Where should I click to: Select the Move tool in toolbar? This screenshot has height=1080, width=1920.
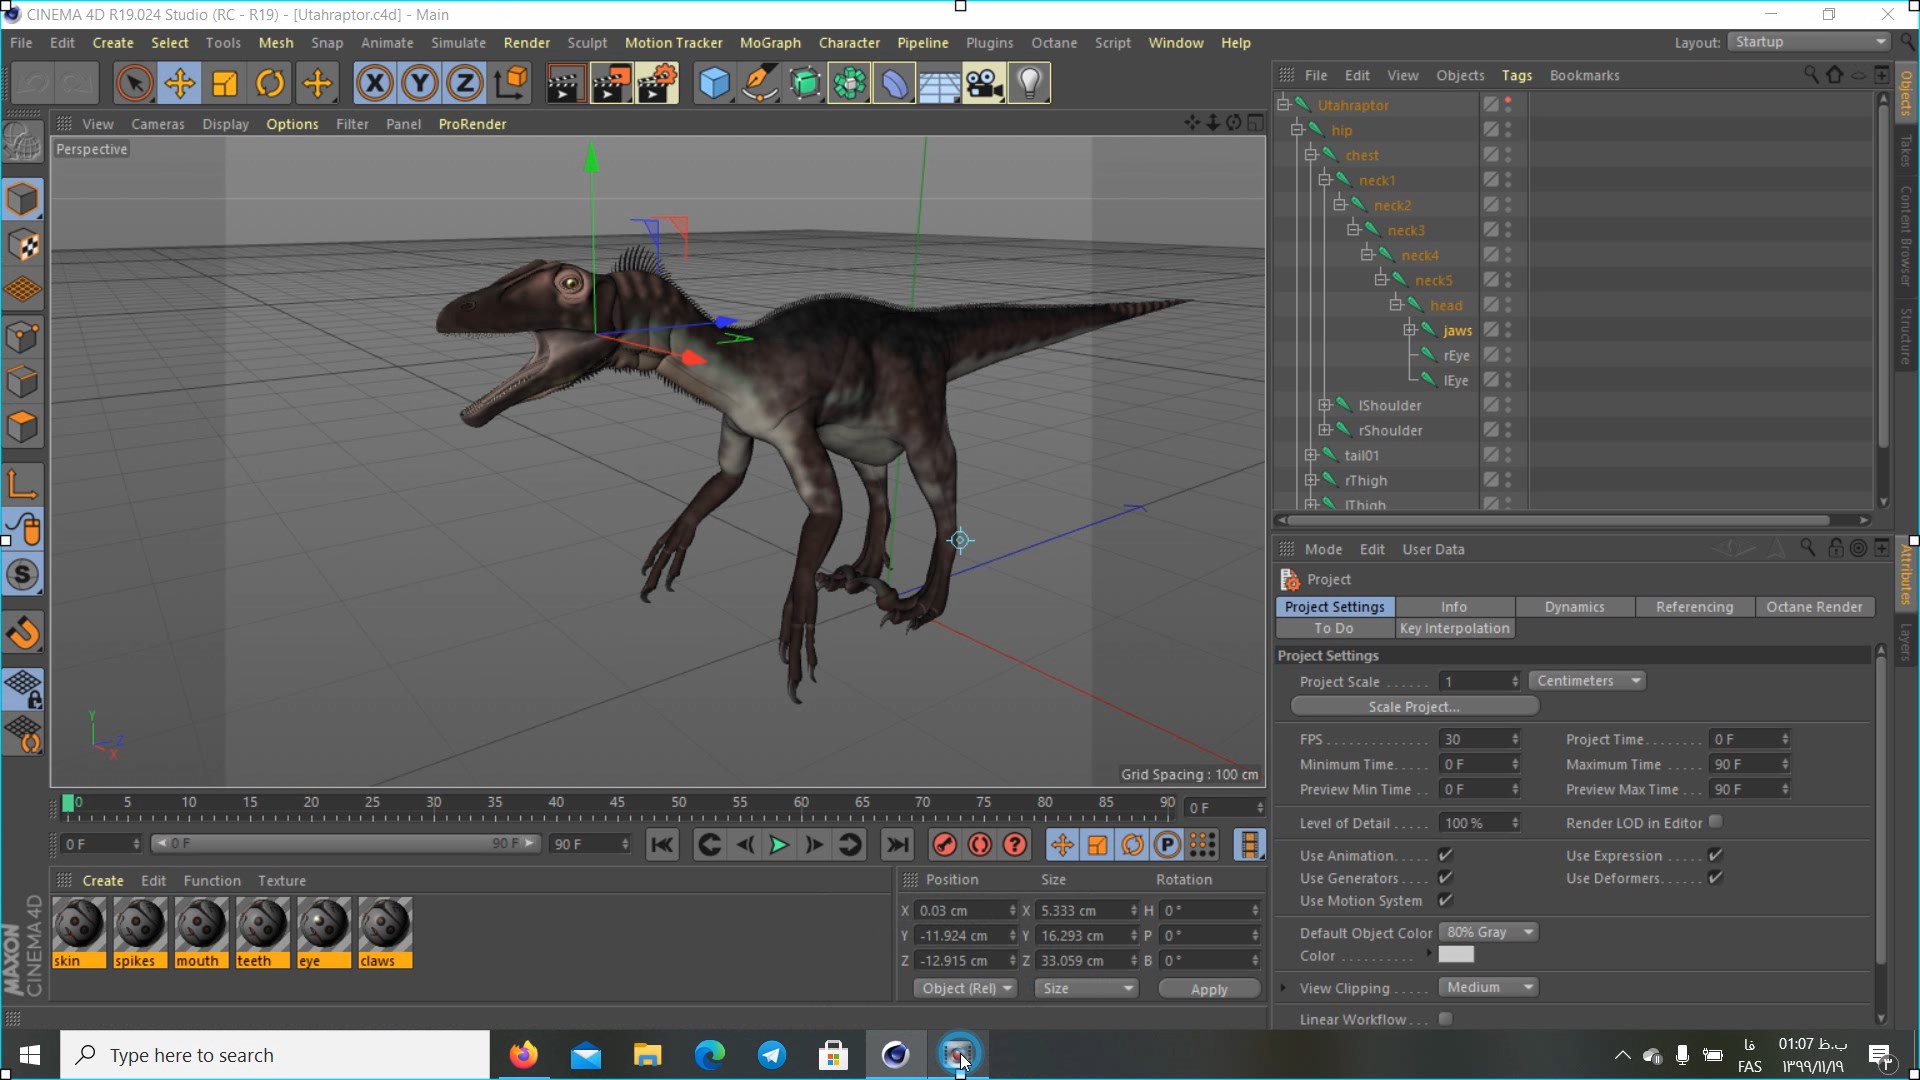click(x=179, y=84)
